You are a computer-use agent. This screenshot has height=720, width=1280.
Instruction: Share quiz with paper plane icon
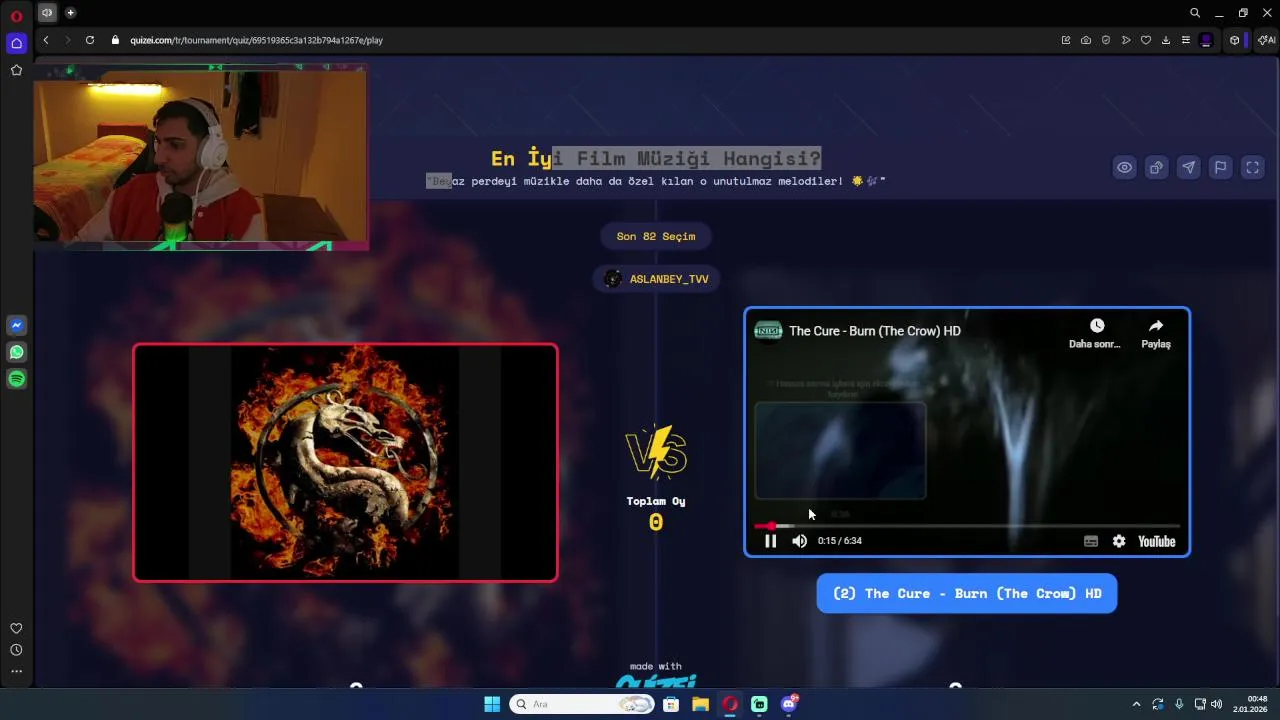coord(1188,168)
